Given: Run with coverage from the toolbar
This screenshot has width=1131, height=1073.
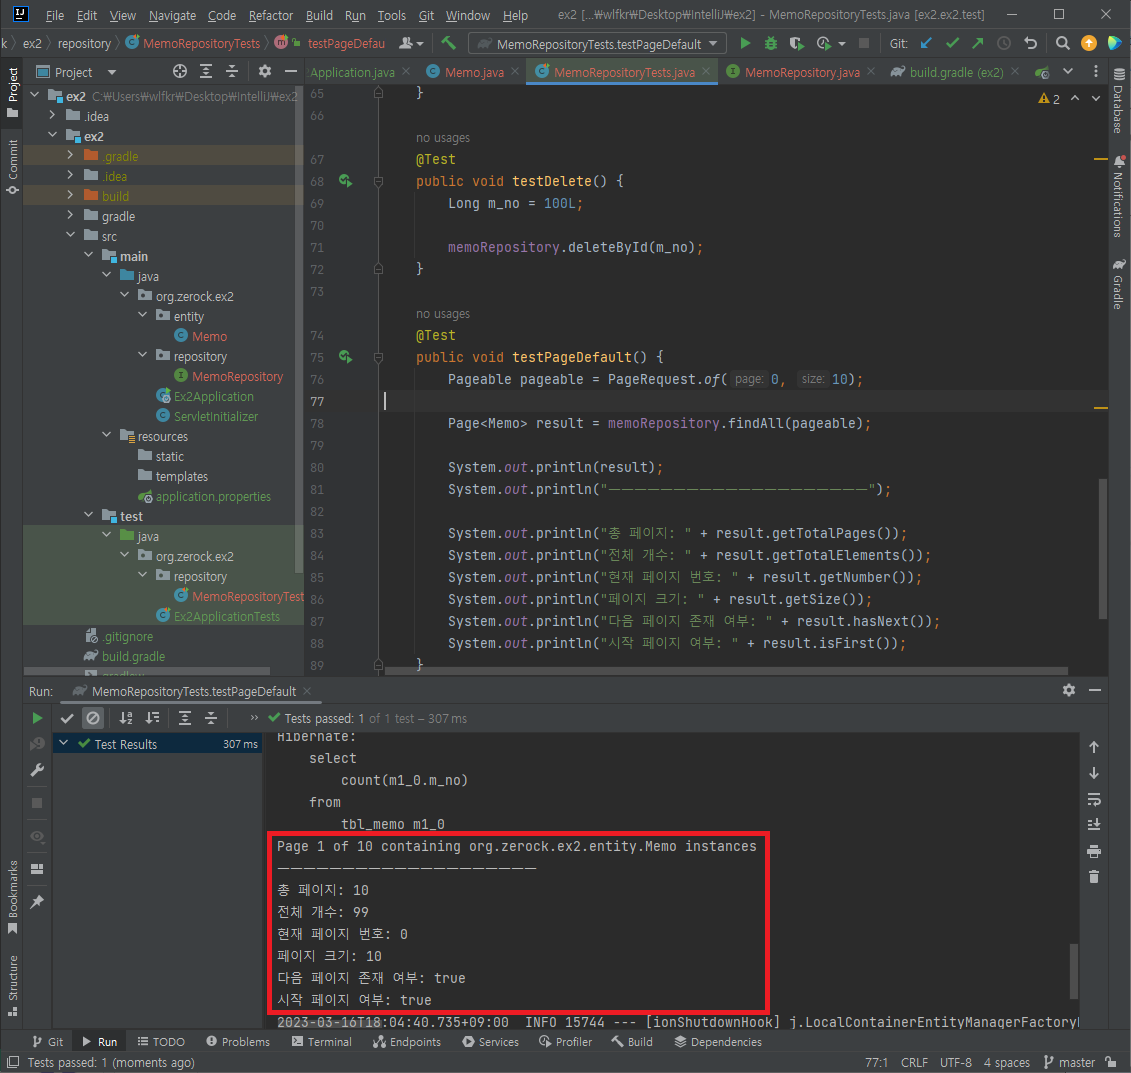Looking at the screenshot, I should [796, 43].
